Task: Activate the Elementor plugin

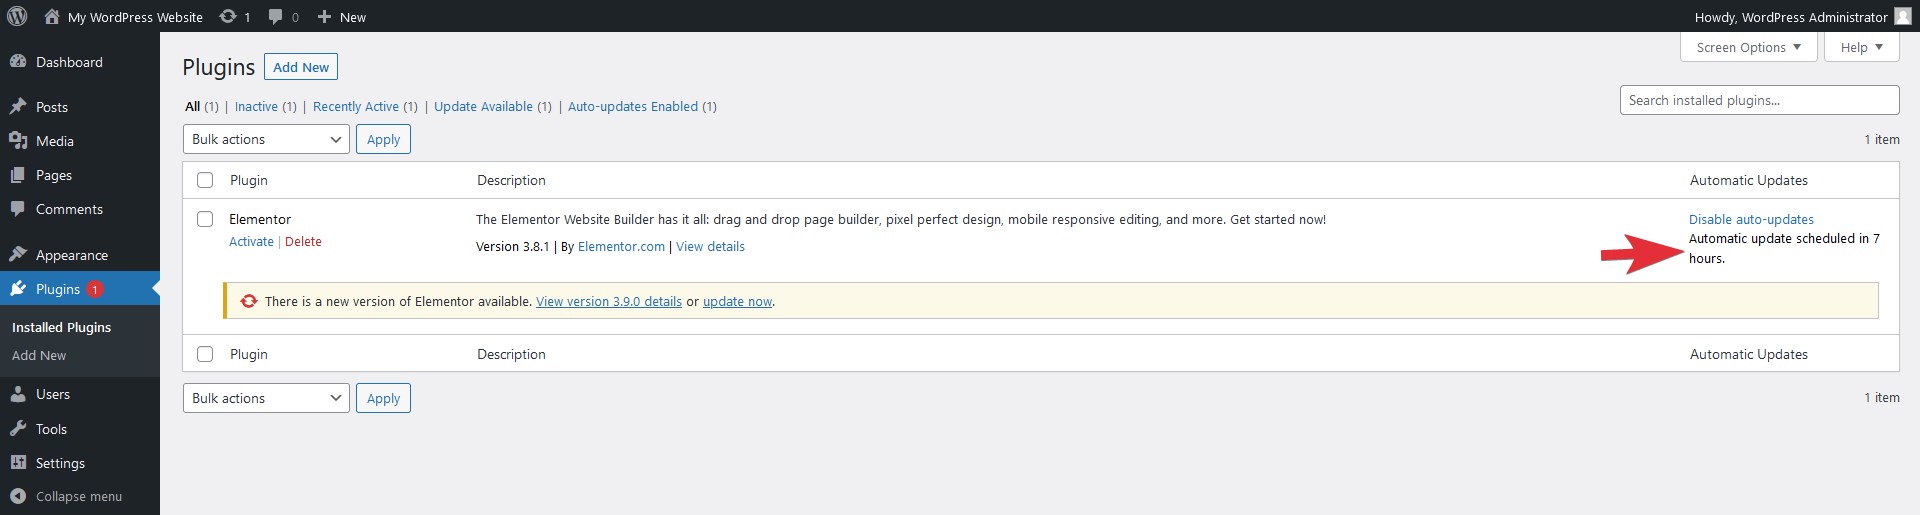Action: tap(251, 241)
